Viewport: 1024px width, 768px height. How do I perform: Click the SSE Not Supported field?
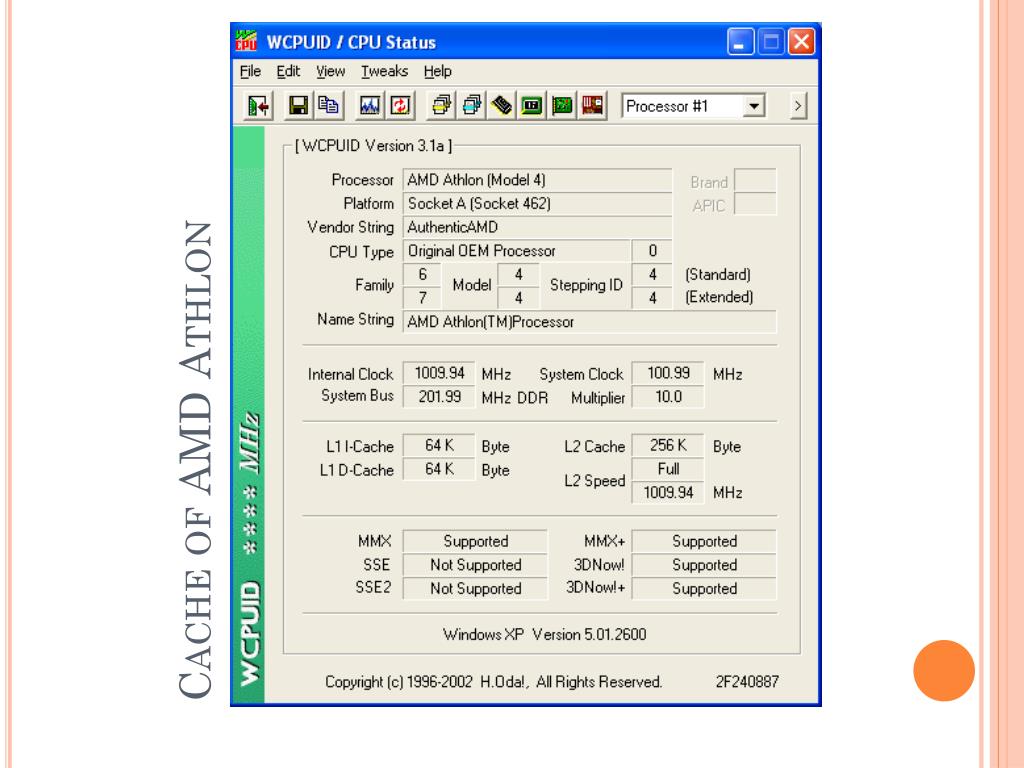coord(475,565)
